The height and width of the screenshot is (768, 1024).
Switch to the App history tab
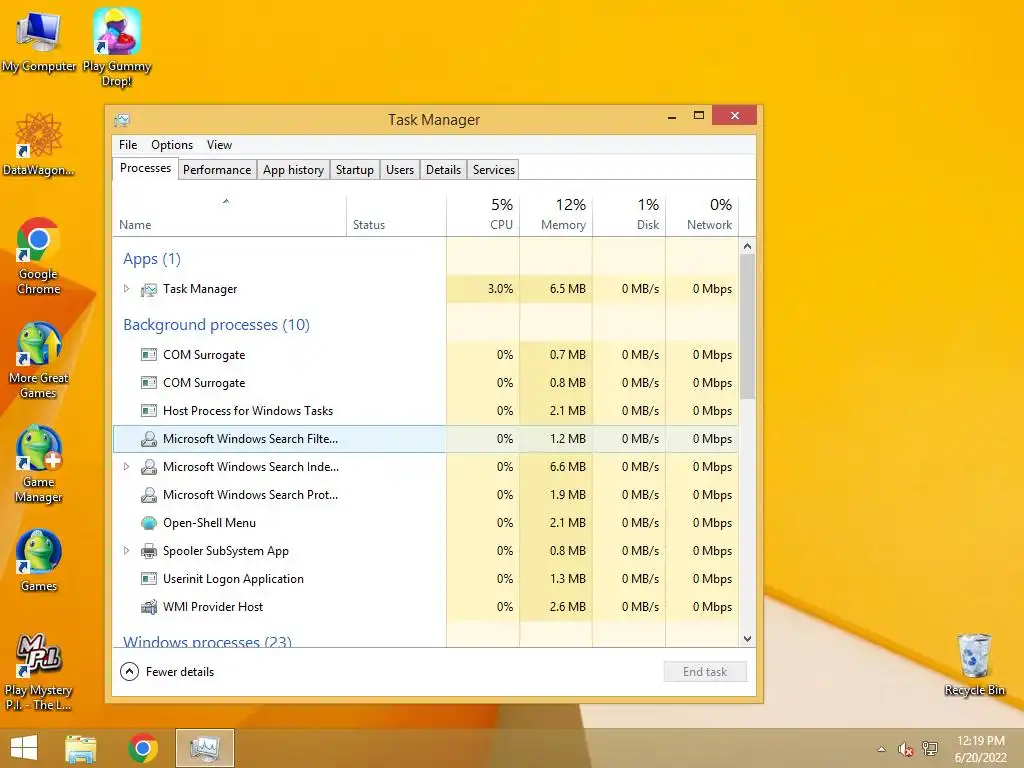point(293,170)
